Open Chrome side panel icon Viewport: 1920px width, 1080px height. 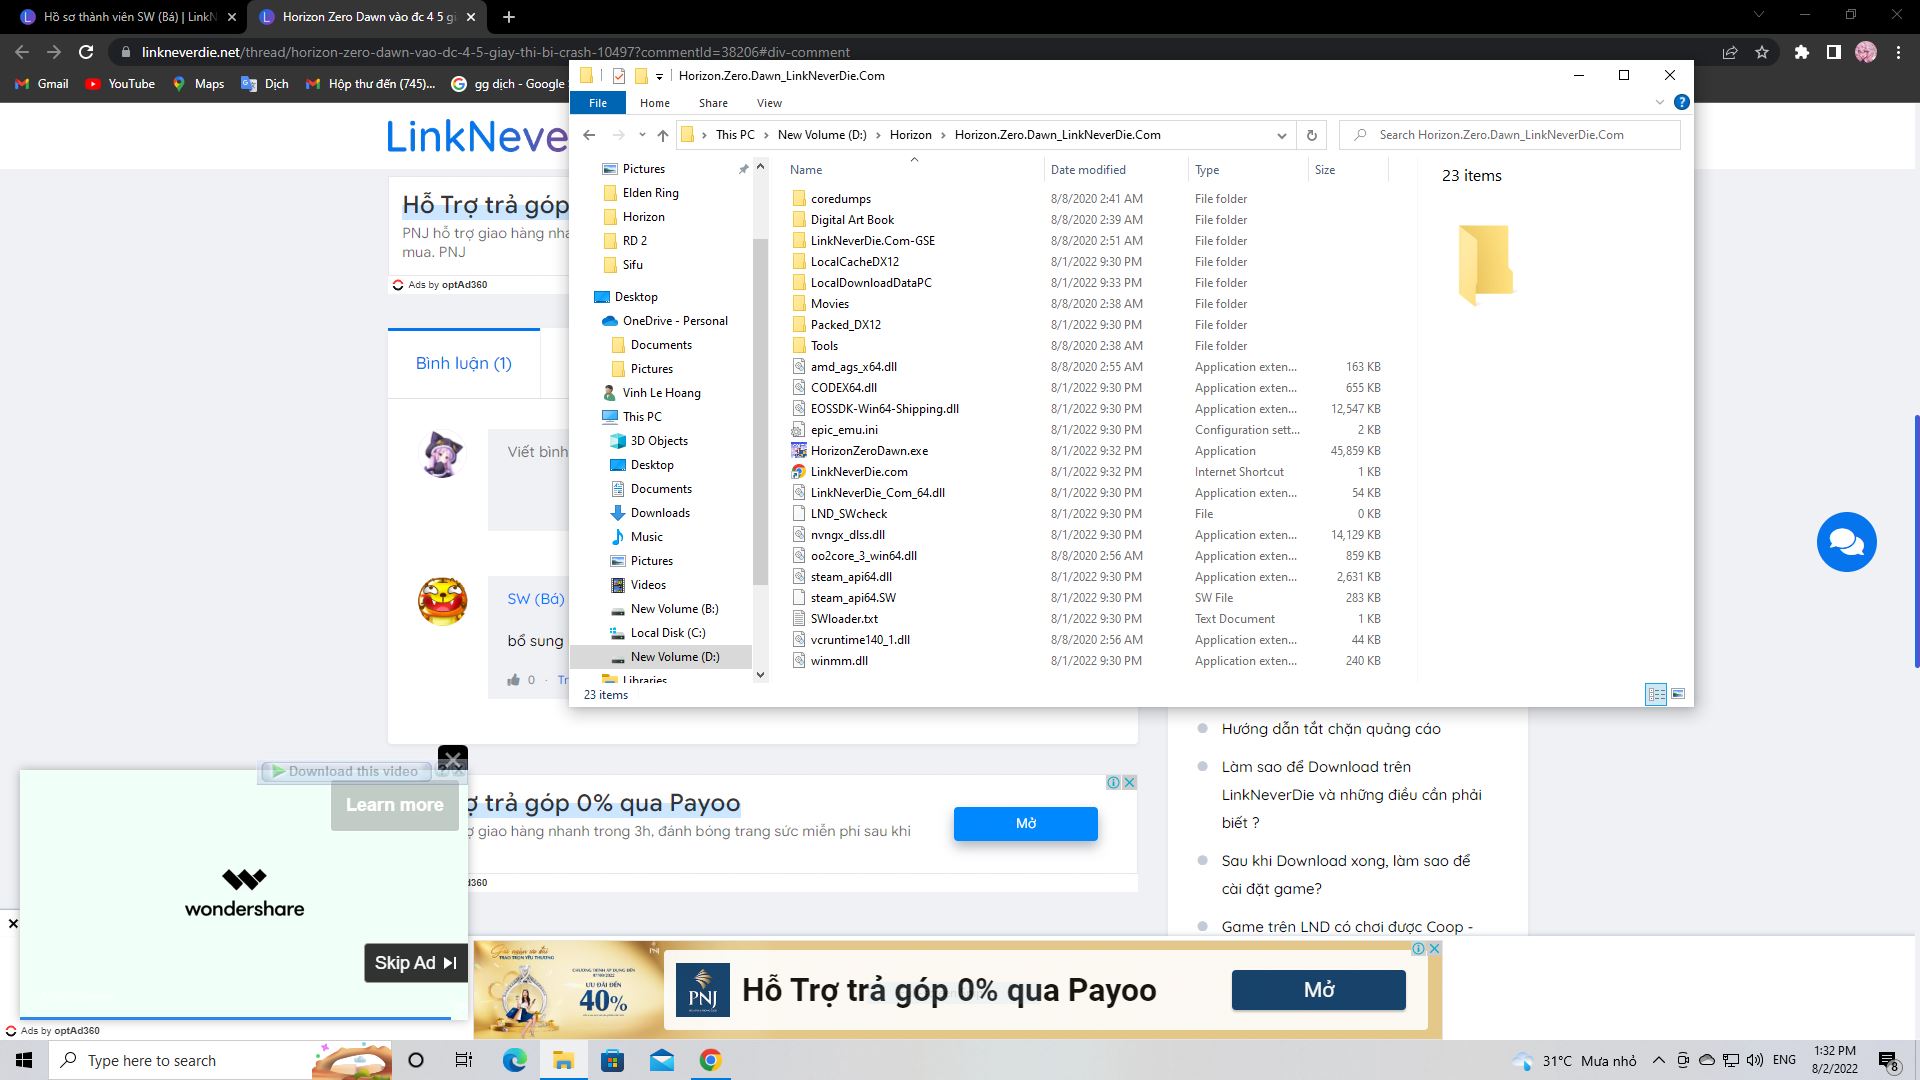point(1833,52)
